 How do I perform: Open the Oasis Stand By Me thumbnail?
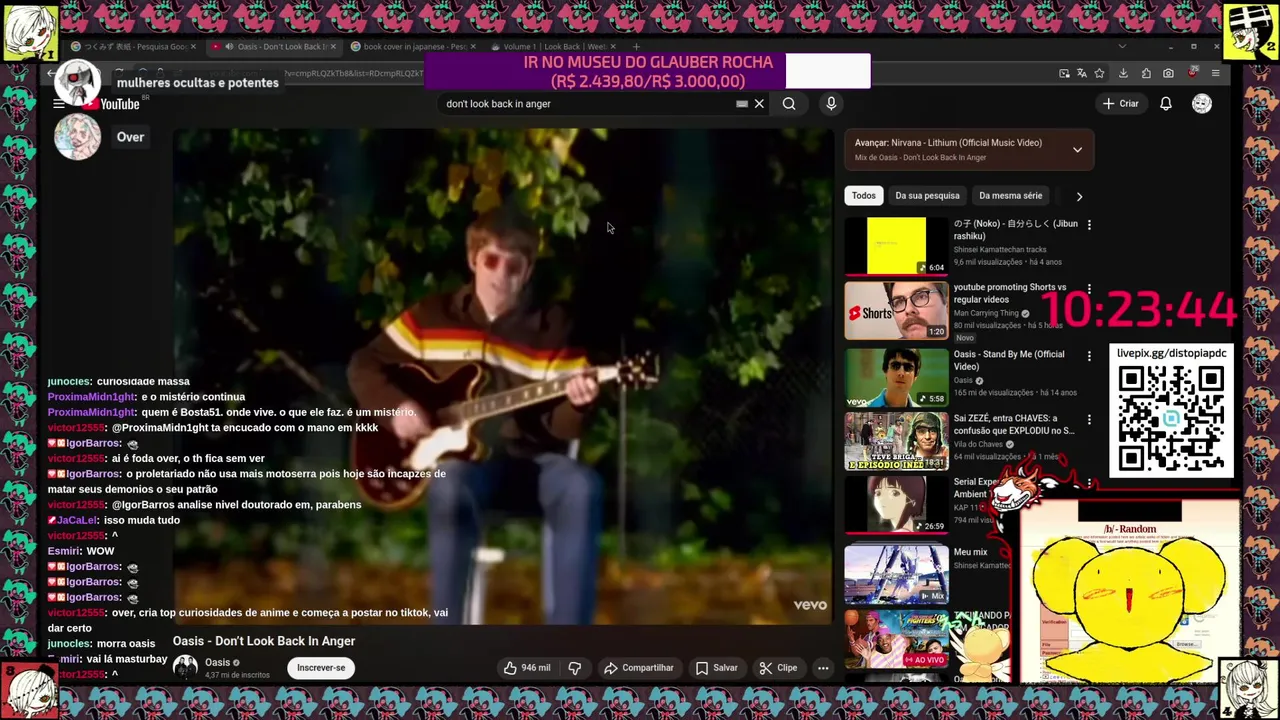click(x=896, y=377)
